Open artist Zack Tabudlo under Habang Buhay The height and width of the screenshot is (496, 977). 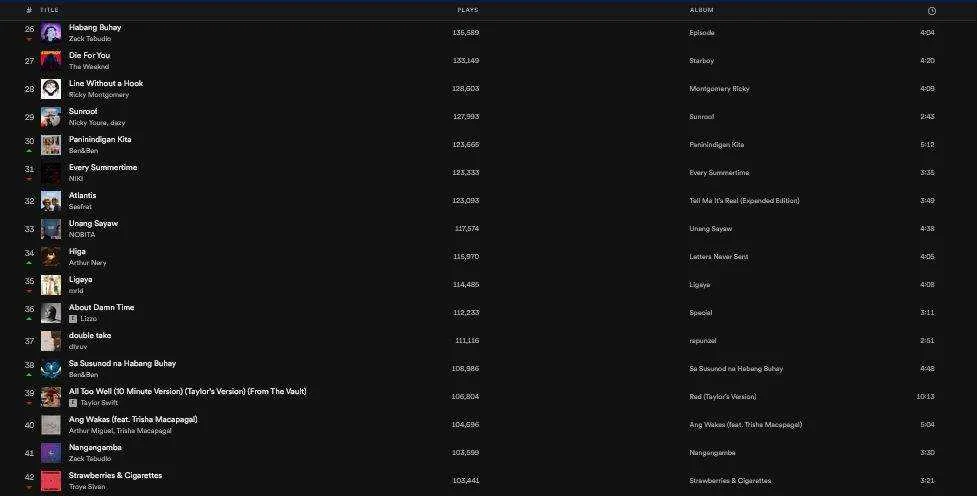click(90, 39)
